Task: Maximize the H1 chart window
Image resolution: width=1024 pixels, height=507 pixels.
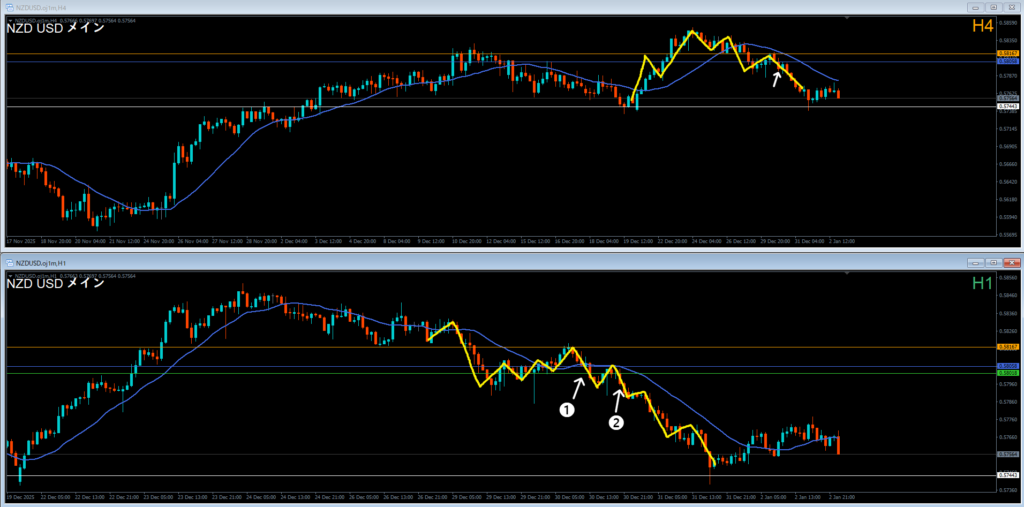Action: pyautogui.click(x=993, y=261)
